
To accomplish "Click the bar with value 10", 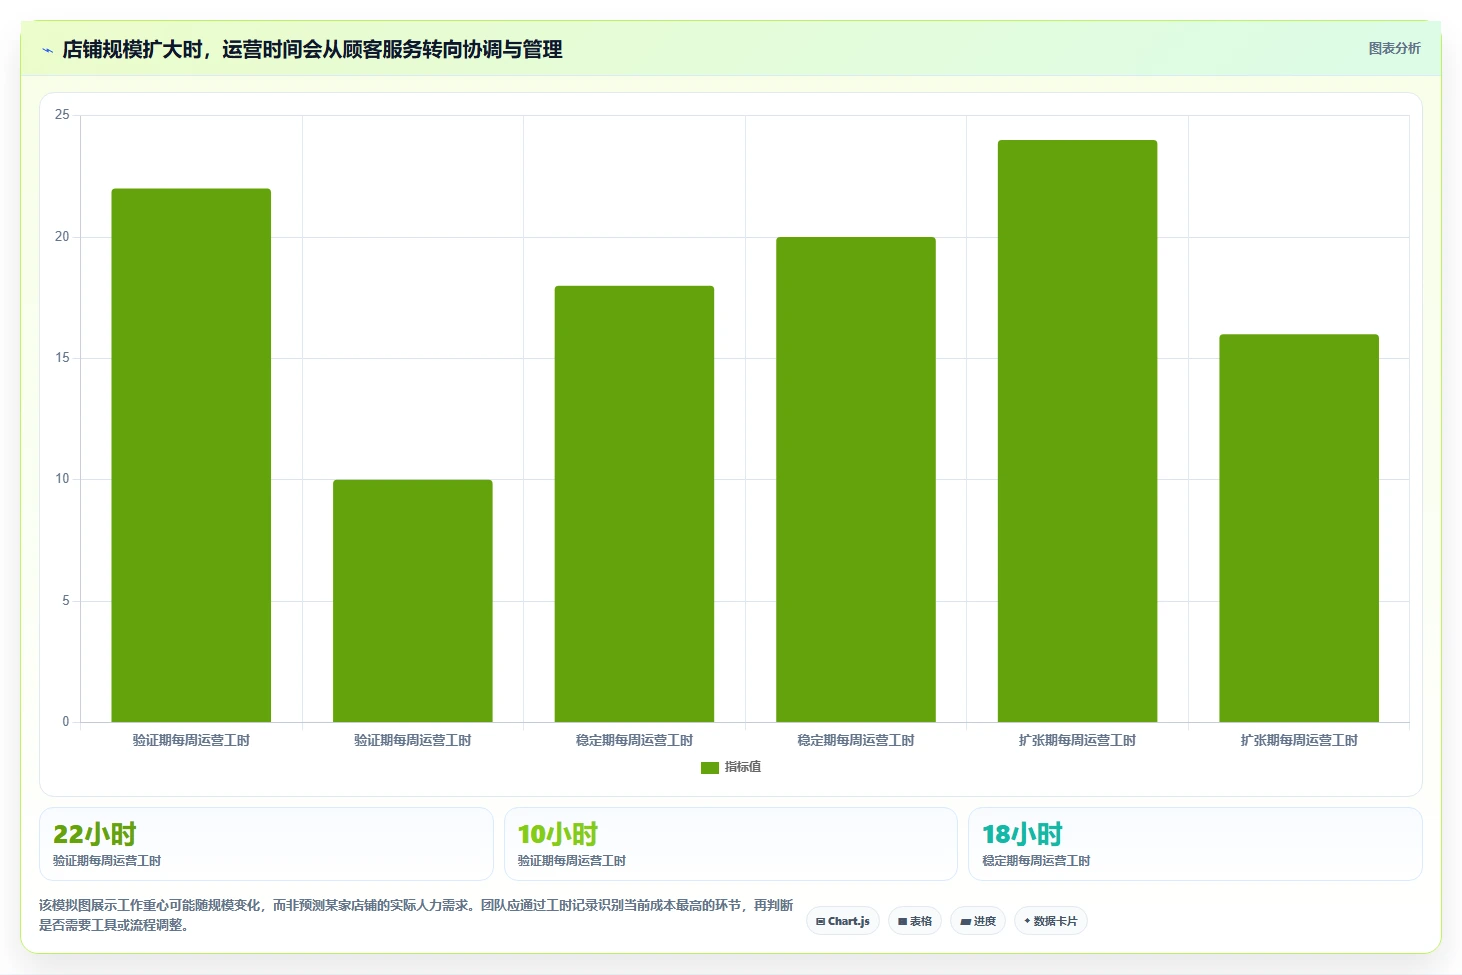I will (413, 601).
